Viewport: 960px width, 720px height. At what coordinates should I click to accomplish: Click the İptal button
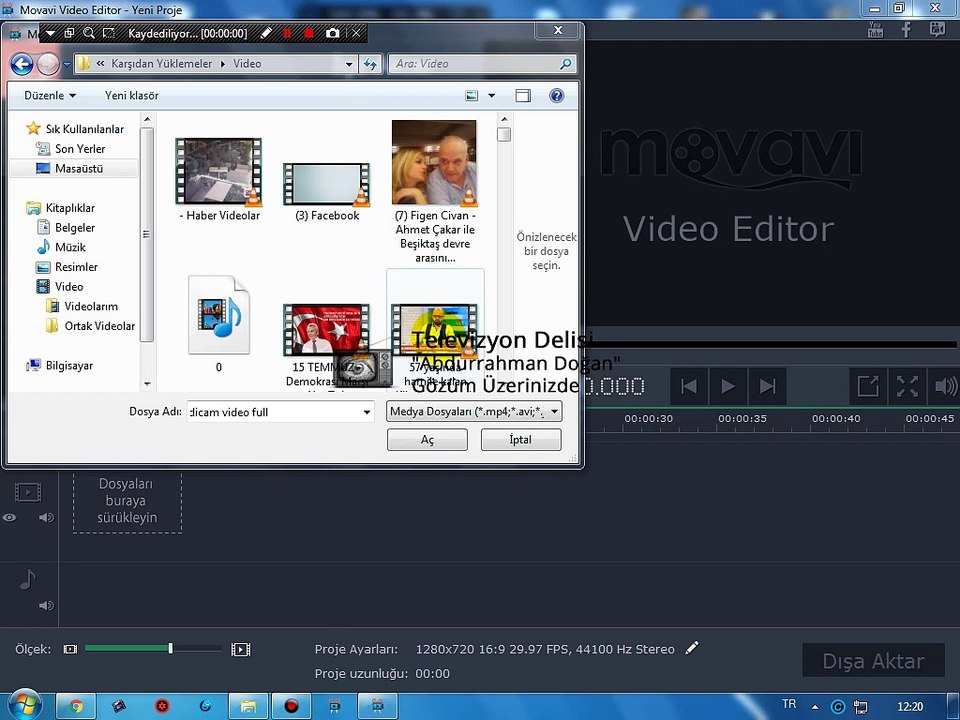tap(521, 440)
